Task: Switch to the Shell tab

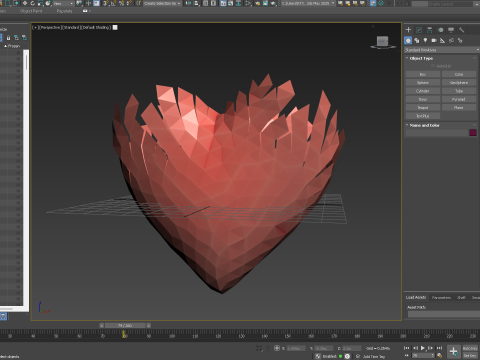Action: (x=461, y=297)
